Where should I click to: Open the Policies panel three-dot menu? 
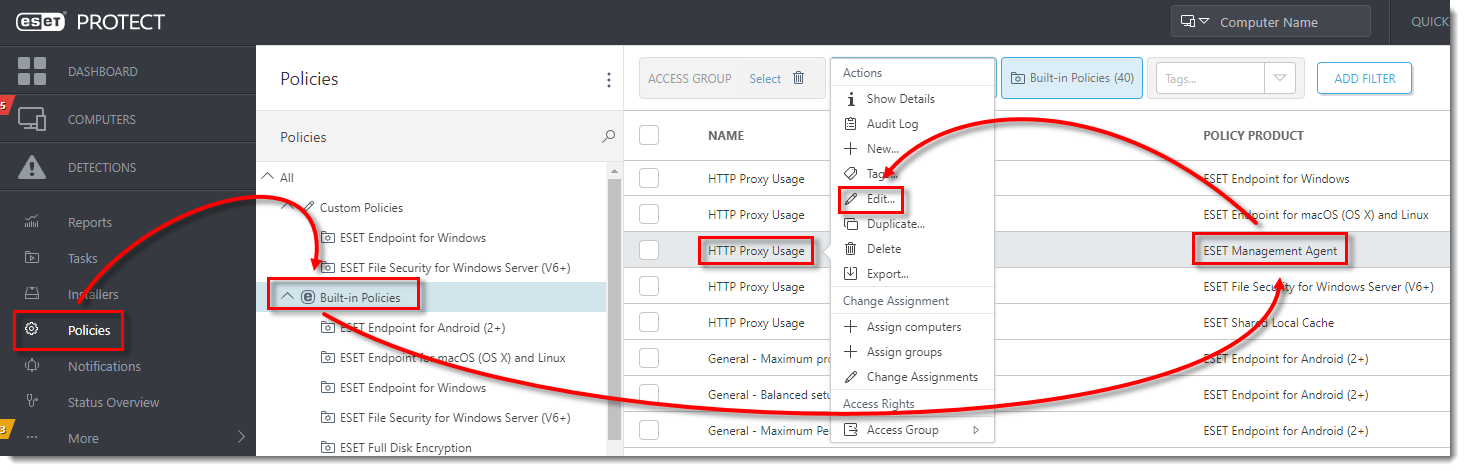tap(609, 79)
